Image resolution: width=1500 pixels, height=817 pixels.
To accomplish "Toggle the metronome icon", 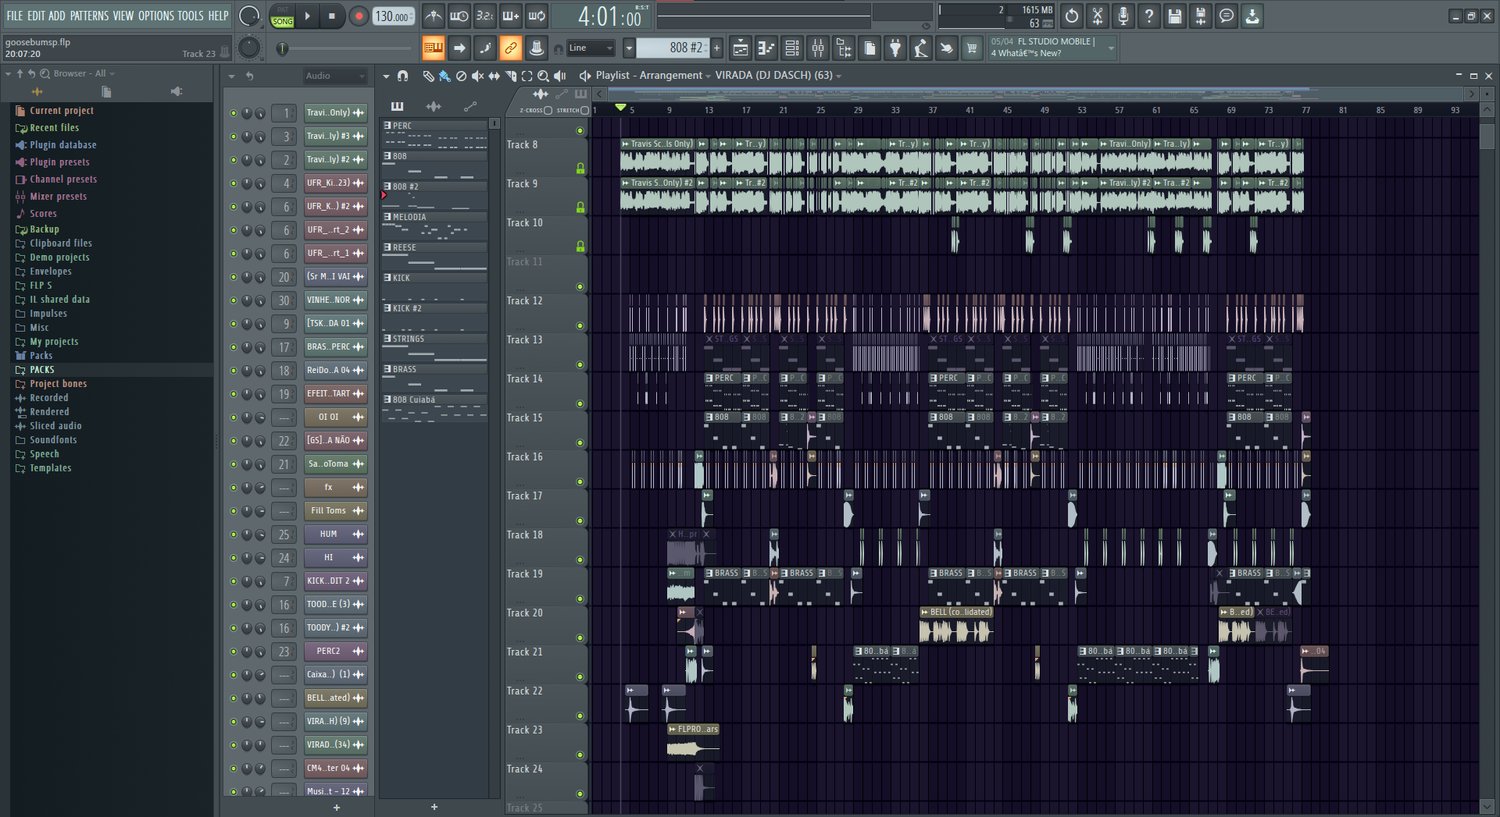I will click(x=433, y=16).
